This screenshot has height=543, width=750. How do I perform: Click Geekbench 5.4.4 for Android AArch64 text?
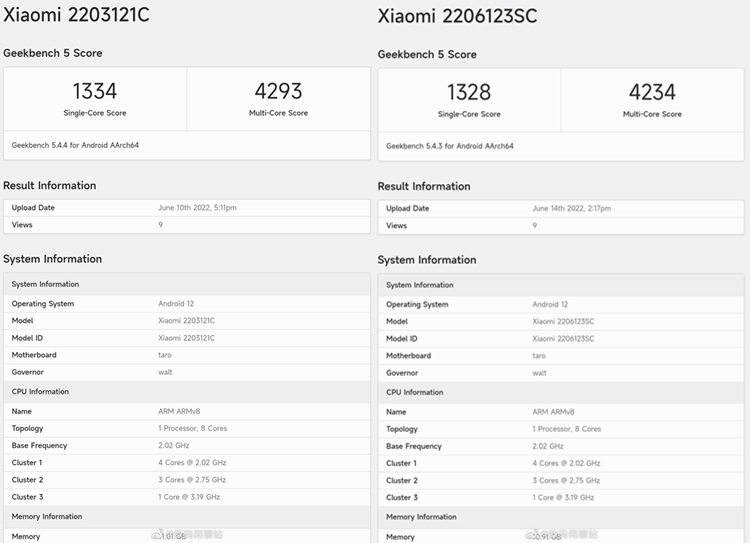pos(75,145)
